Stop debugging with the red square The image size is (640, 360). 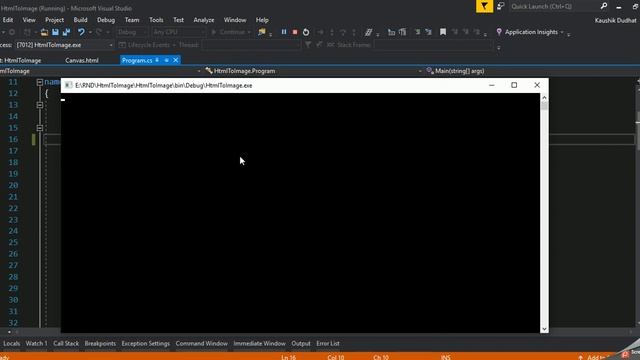[x=295, y=32]
